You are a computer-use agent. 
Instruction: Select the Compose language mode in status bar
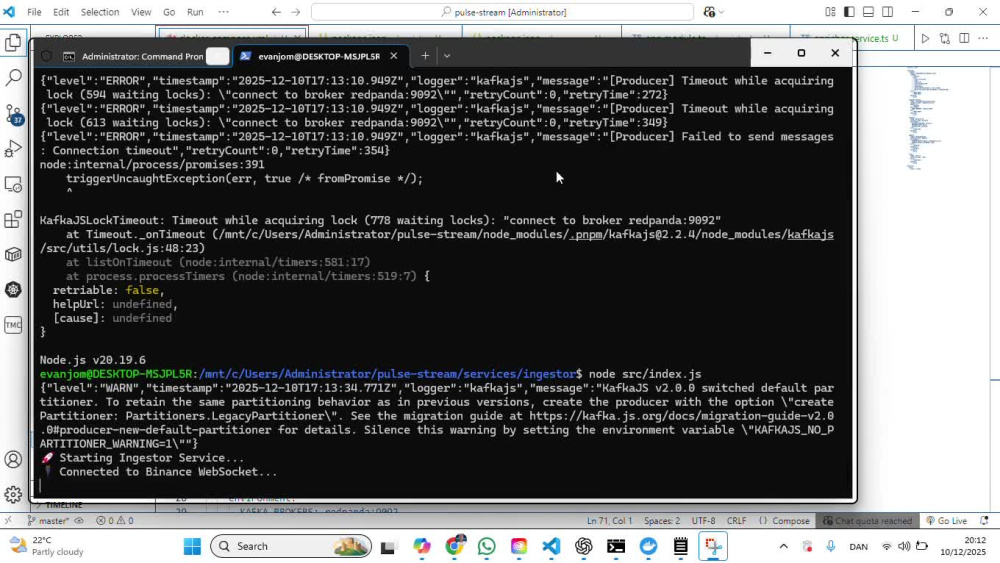pos(784,521)
